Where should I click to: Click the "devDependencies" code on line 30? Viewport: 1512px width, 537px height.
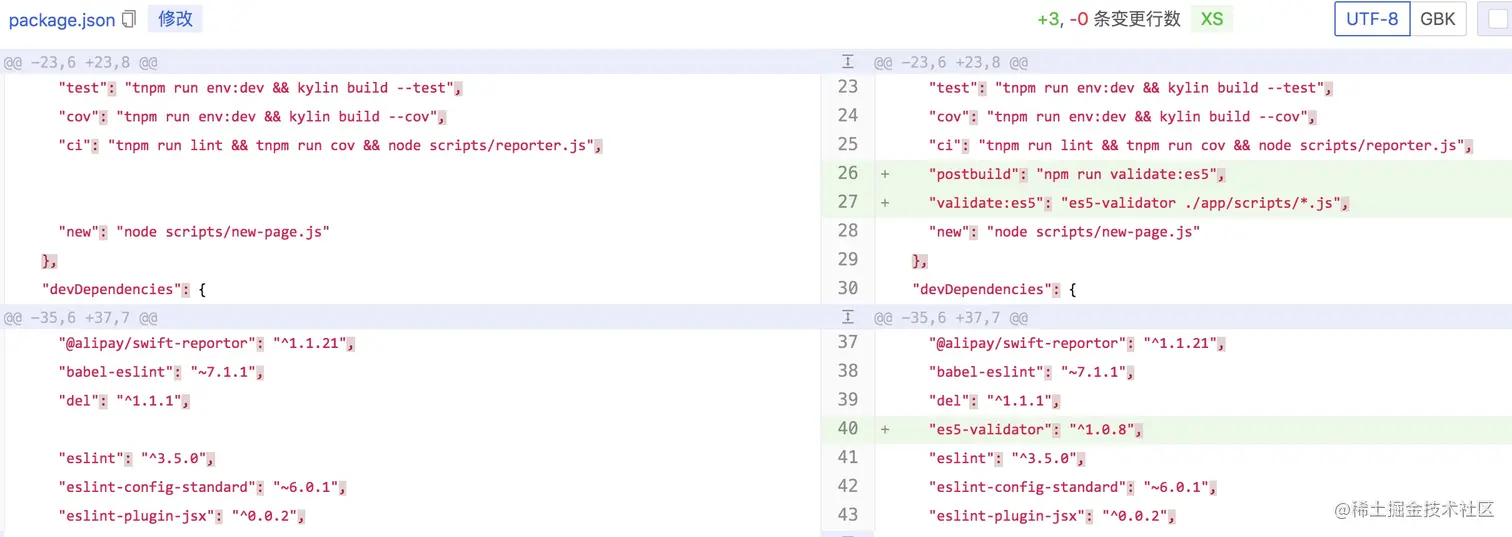(x=994, y=290)
